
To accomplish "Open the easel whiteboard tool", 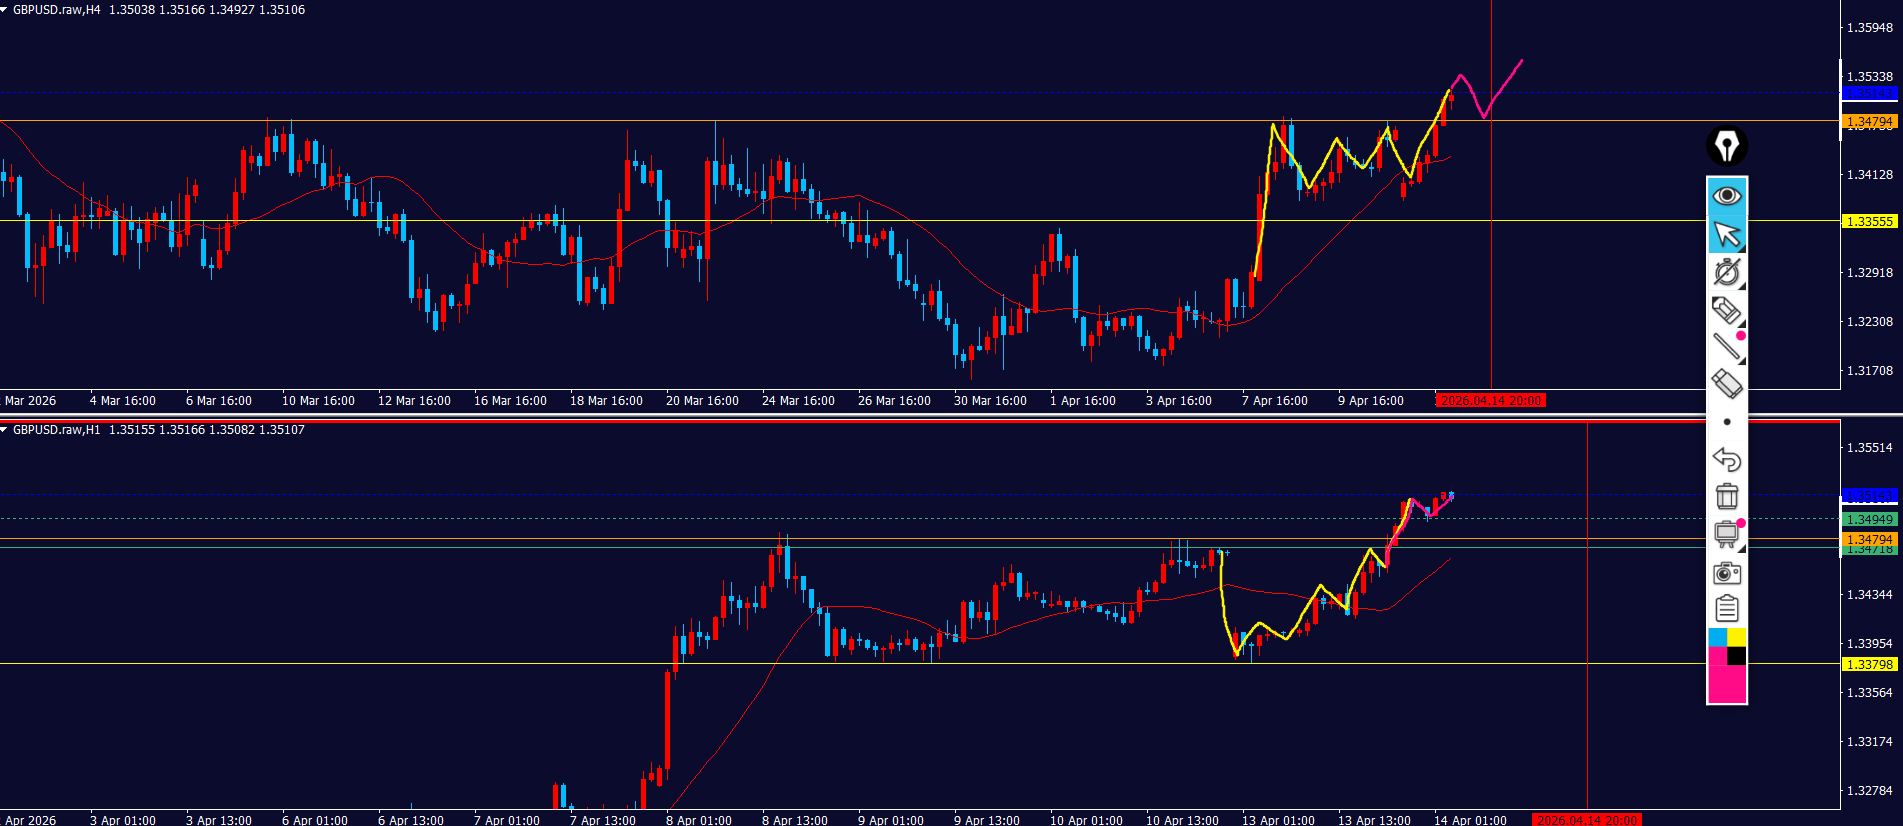I will coord(1726,534).
